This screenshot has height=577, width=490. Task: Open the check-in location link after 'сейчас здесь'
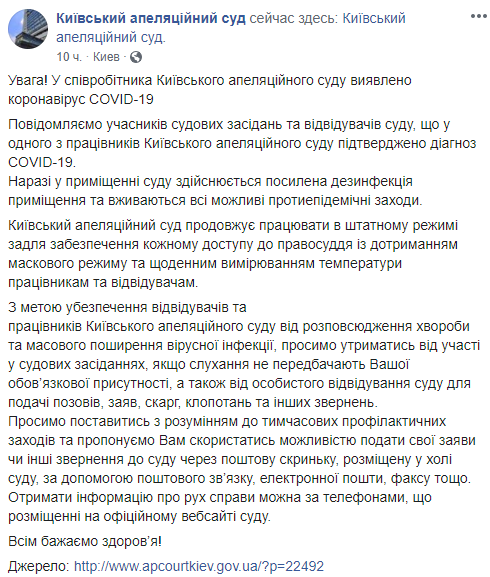(x=231, y=28)
